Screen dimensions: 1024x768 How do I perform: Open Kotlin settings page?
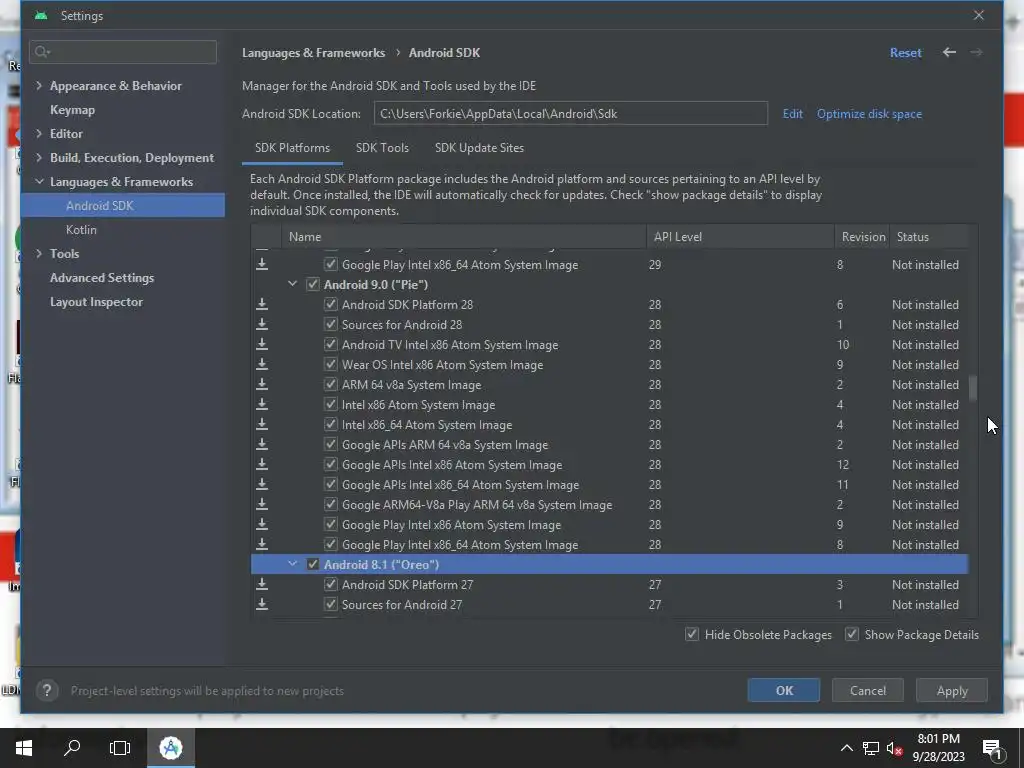point(81,230)
